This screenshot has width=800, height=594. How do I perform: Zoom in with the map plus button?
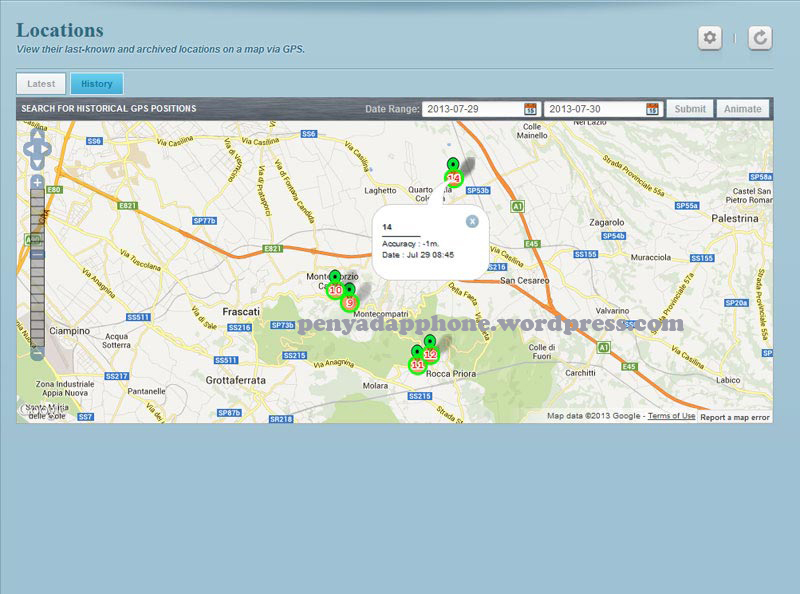pos(37,183)
